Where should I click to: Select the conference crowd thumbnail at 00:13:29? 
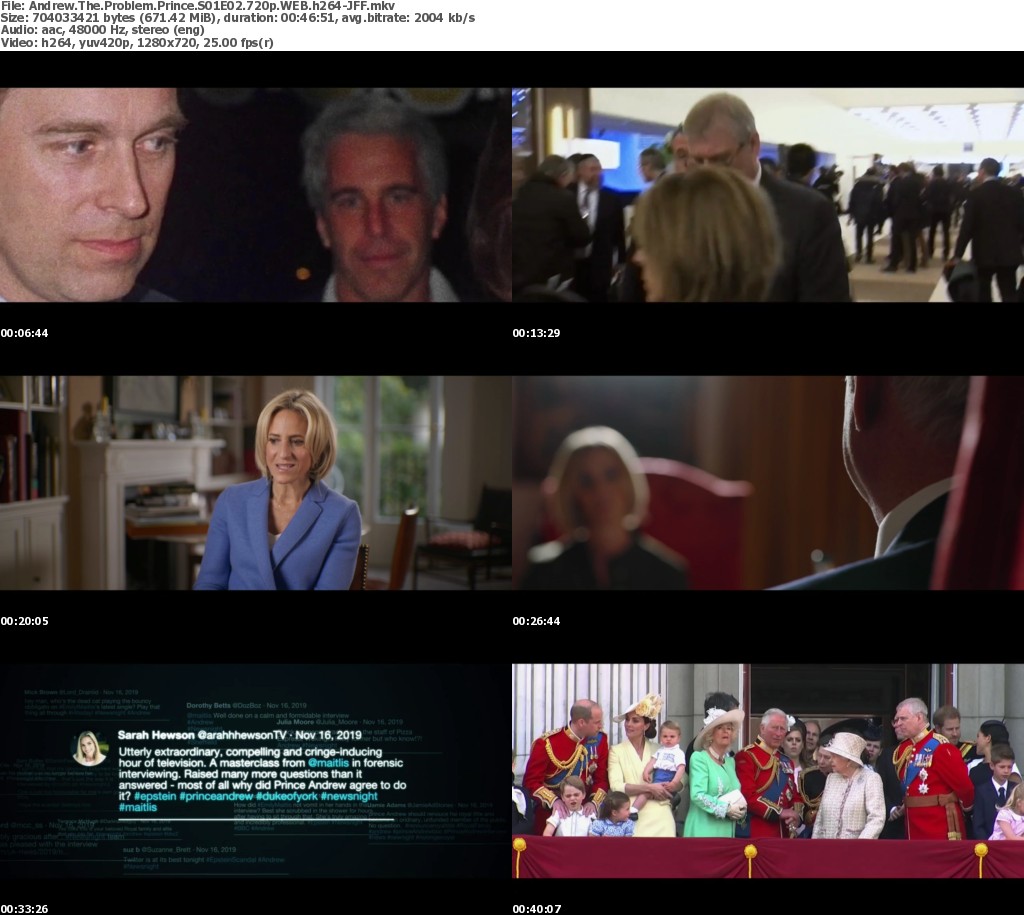coord(767,195)
